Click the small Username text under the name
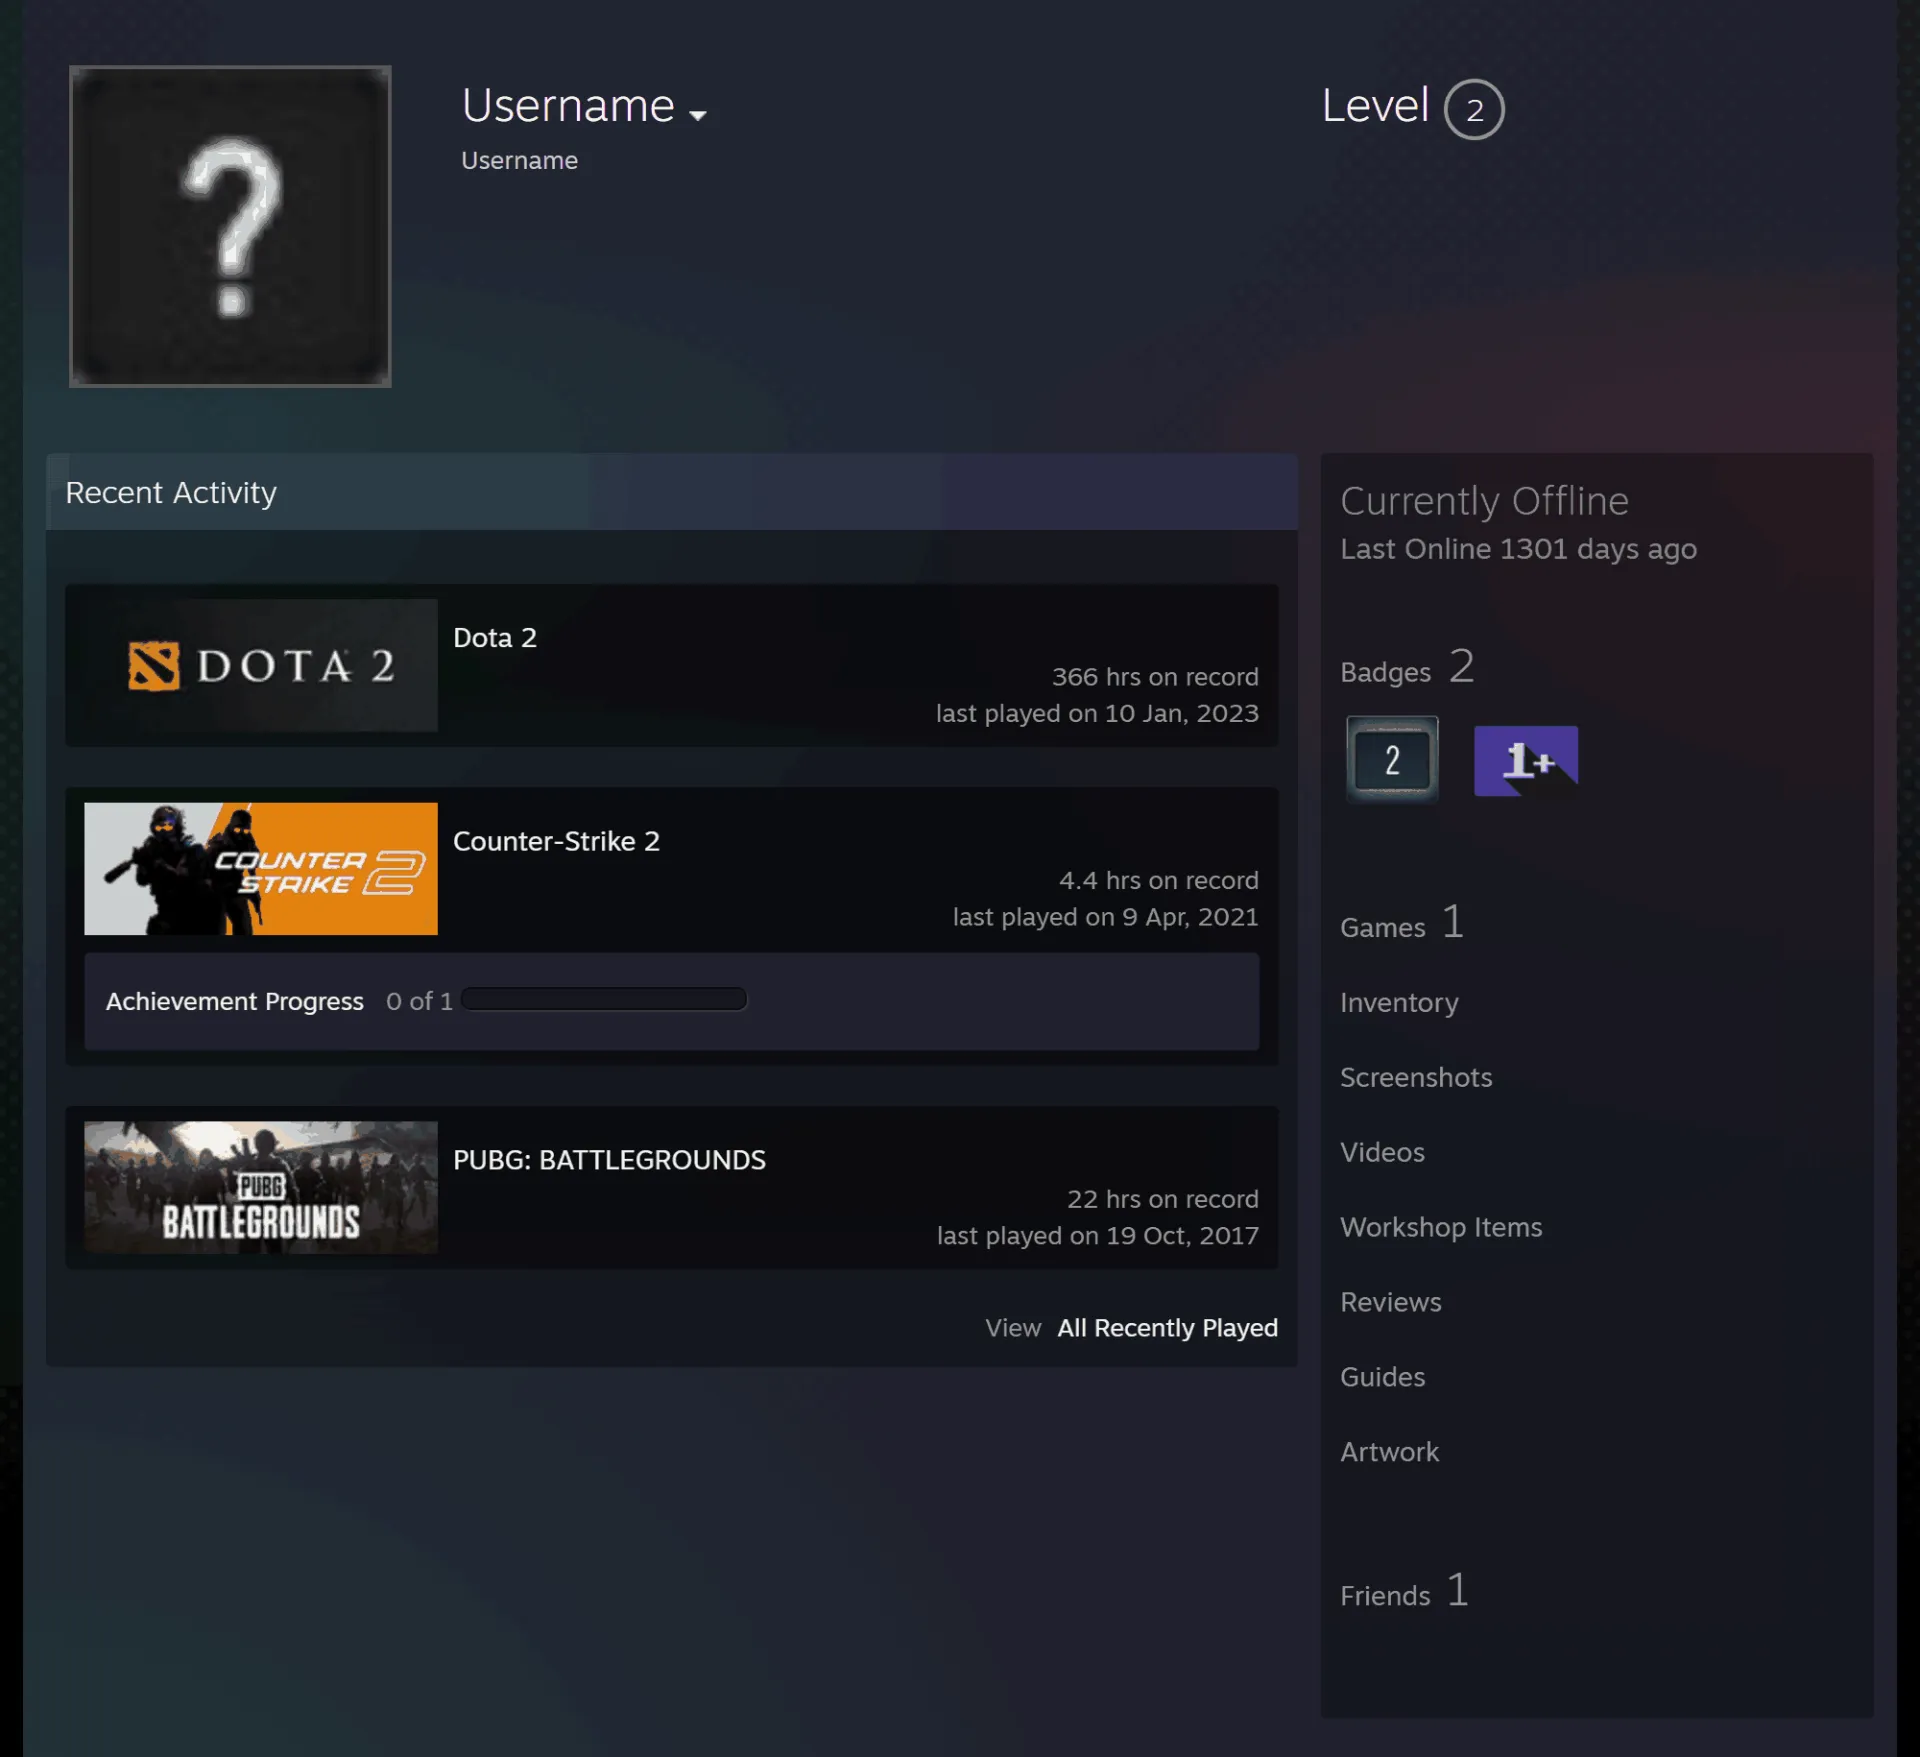Viewport: 1920px width, 1757px height. coord(519,161)
